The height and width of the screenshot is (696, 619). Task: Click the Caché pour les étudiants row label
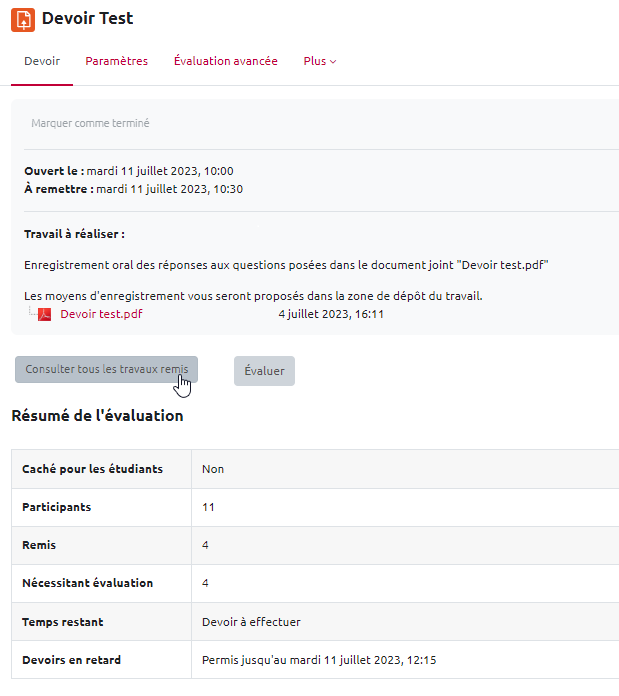pyautogui.click(x=92, y=469)
